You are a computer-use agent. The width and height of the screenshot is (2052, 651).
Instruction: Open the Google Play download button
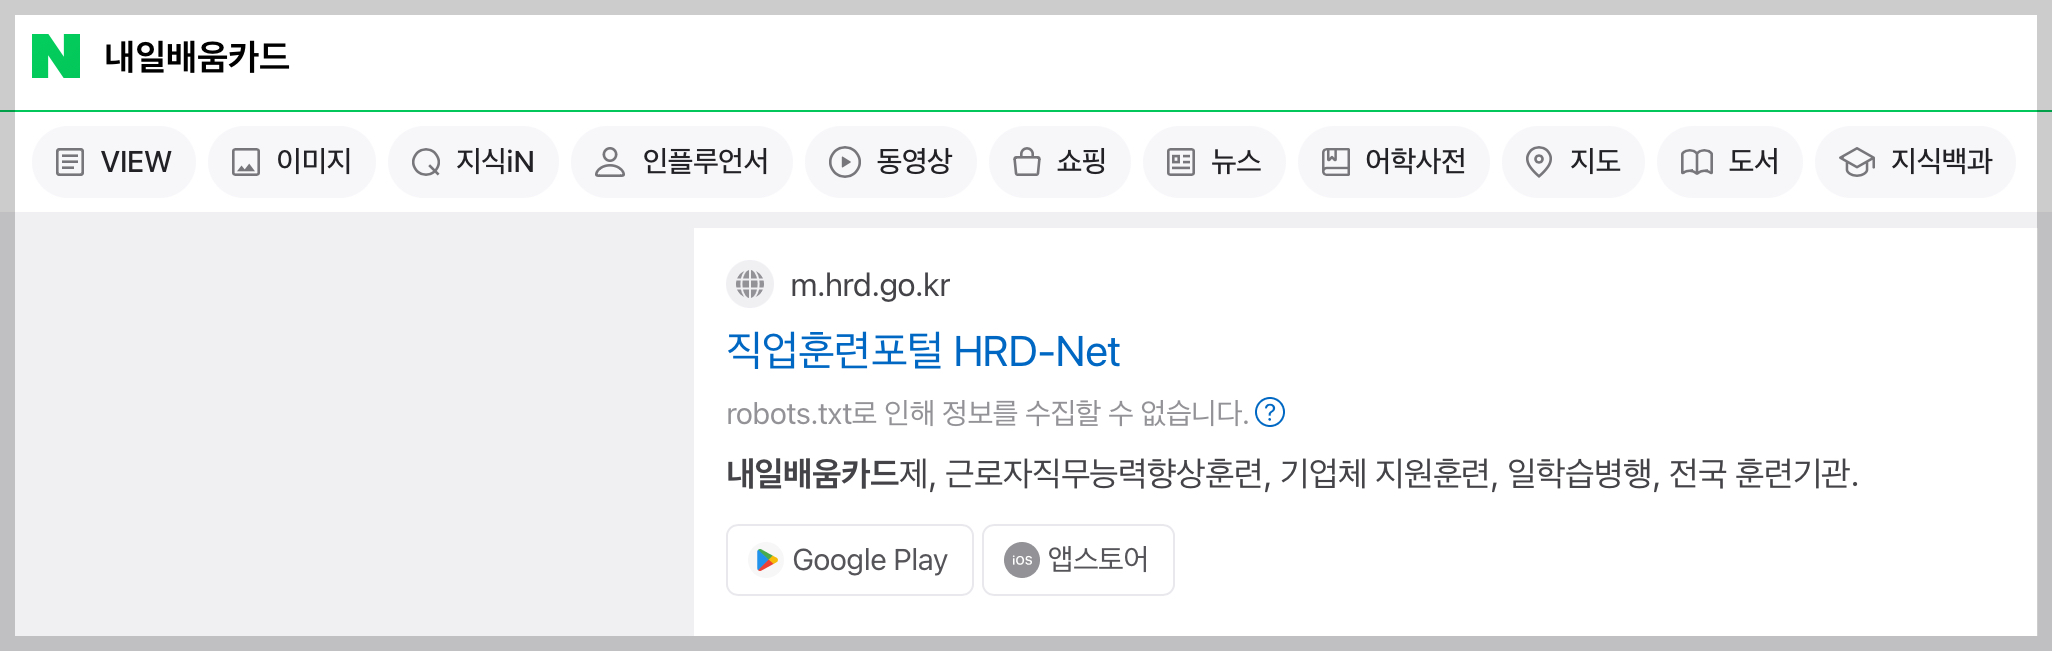pos(850,560)
